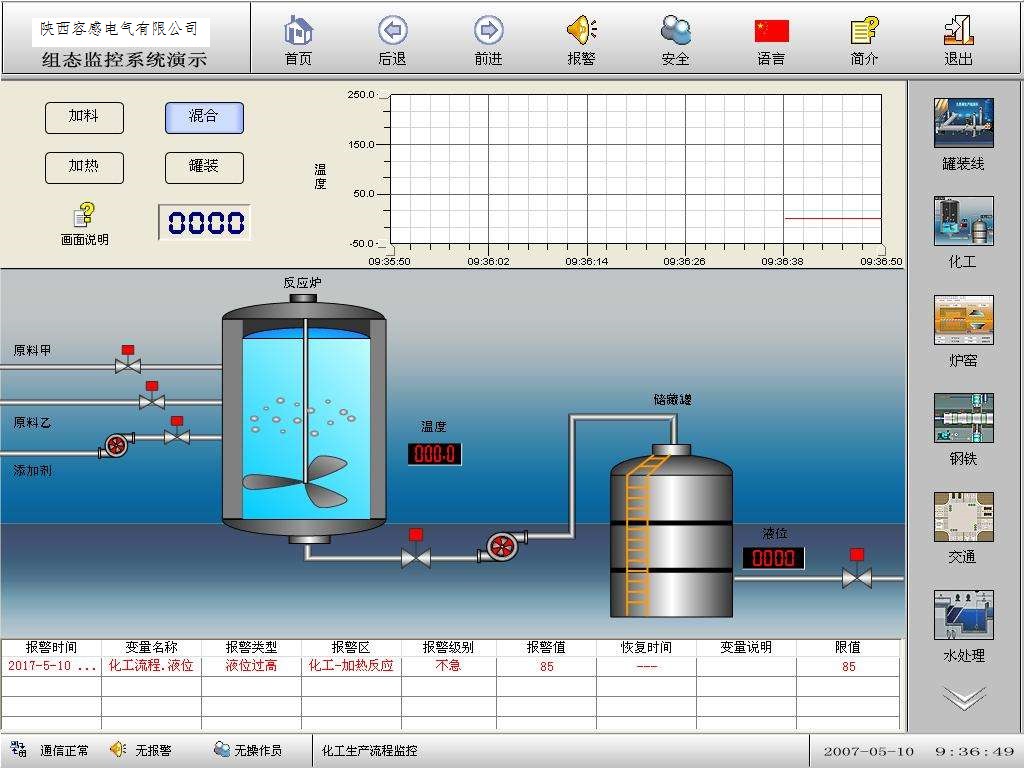Open the 交通 demo thumbnail
Image resolution: width=1024 pixels, height=768 pixels.
tap(963, 517)
